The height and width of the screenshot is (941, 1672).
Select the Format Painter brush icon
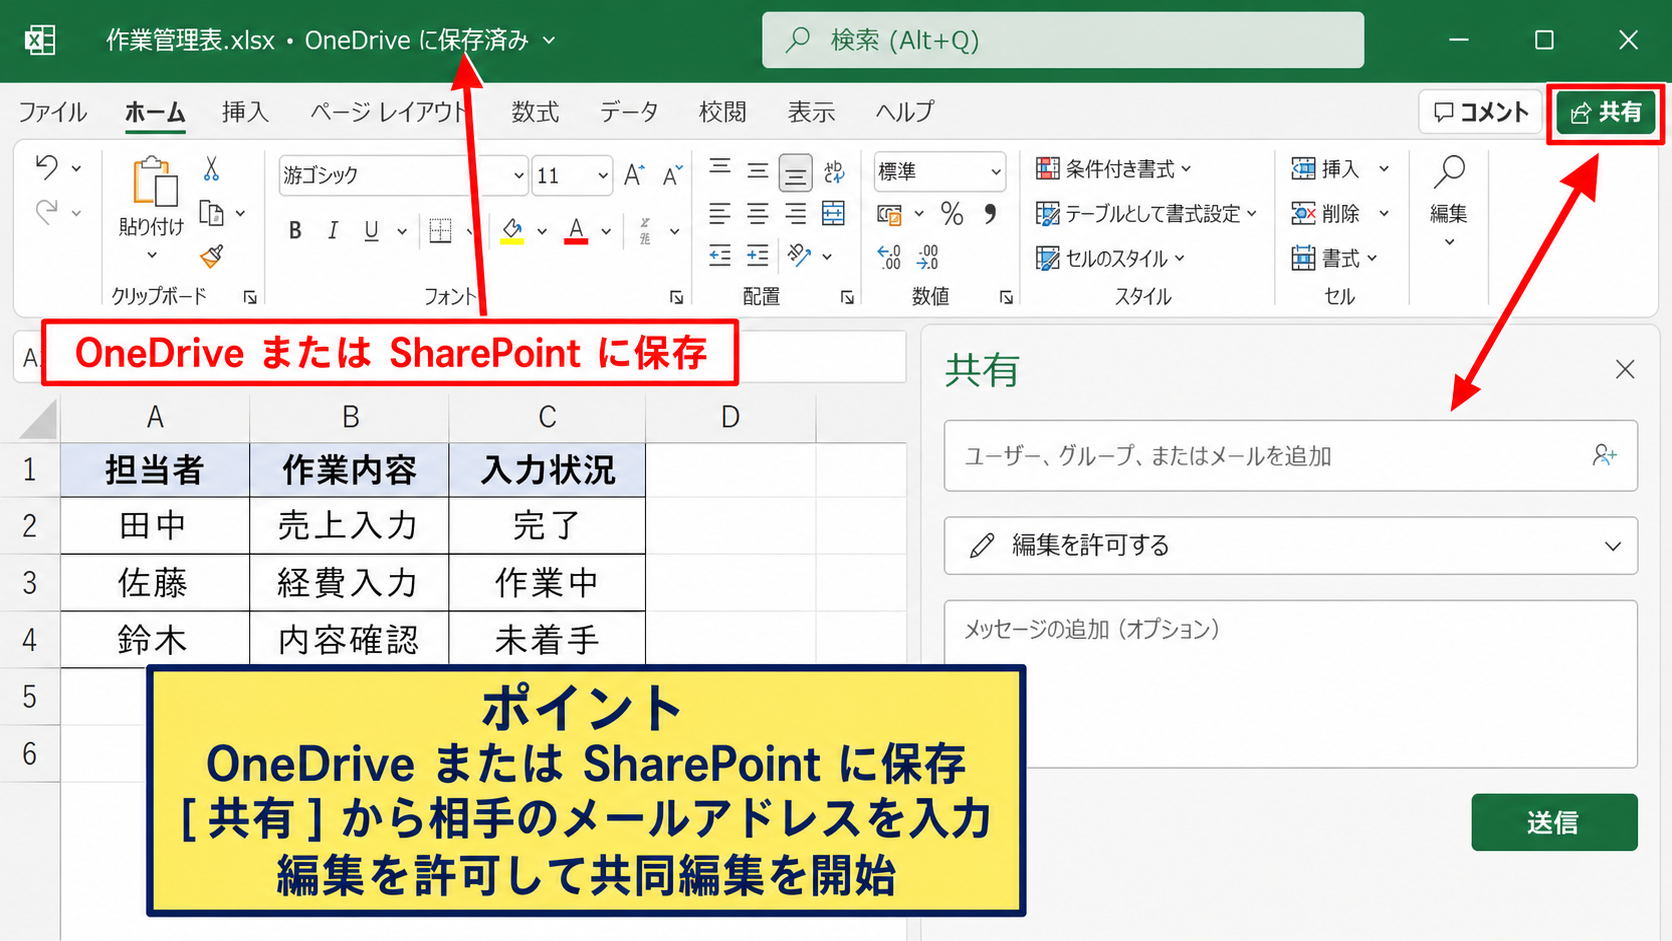pyautogui.click(x=211, y=257)
